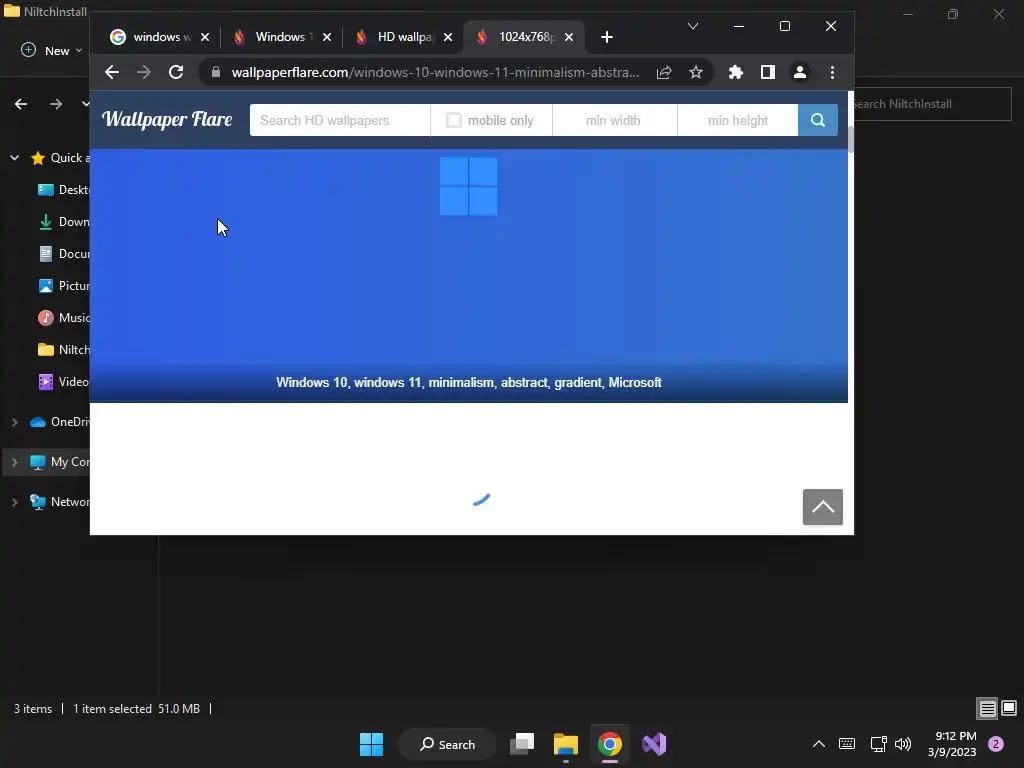Switch Explorer to large icons view
This screenshot has height=768, width=1024.
tap(1009, 708)
